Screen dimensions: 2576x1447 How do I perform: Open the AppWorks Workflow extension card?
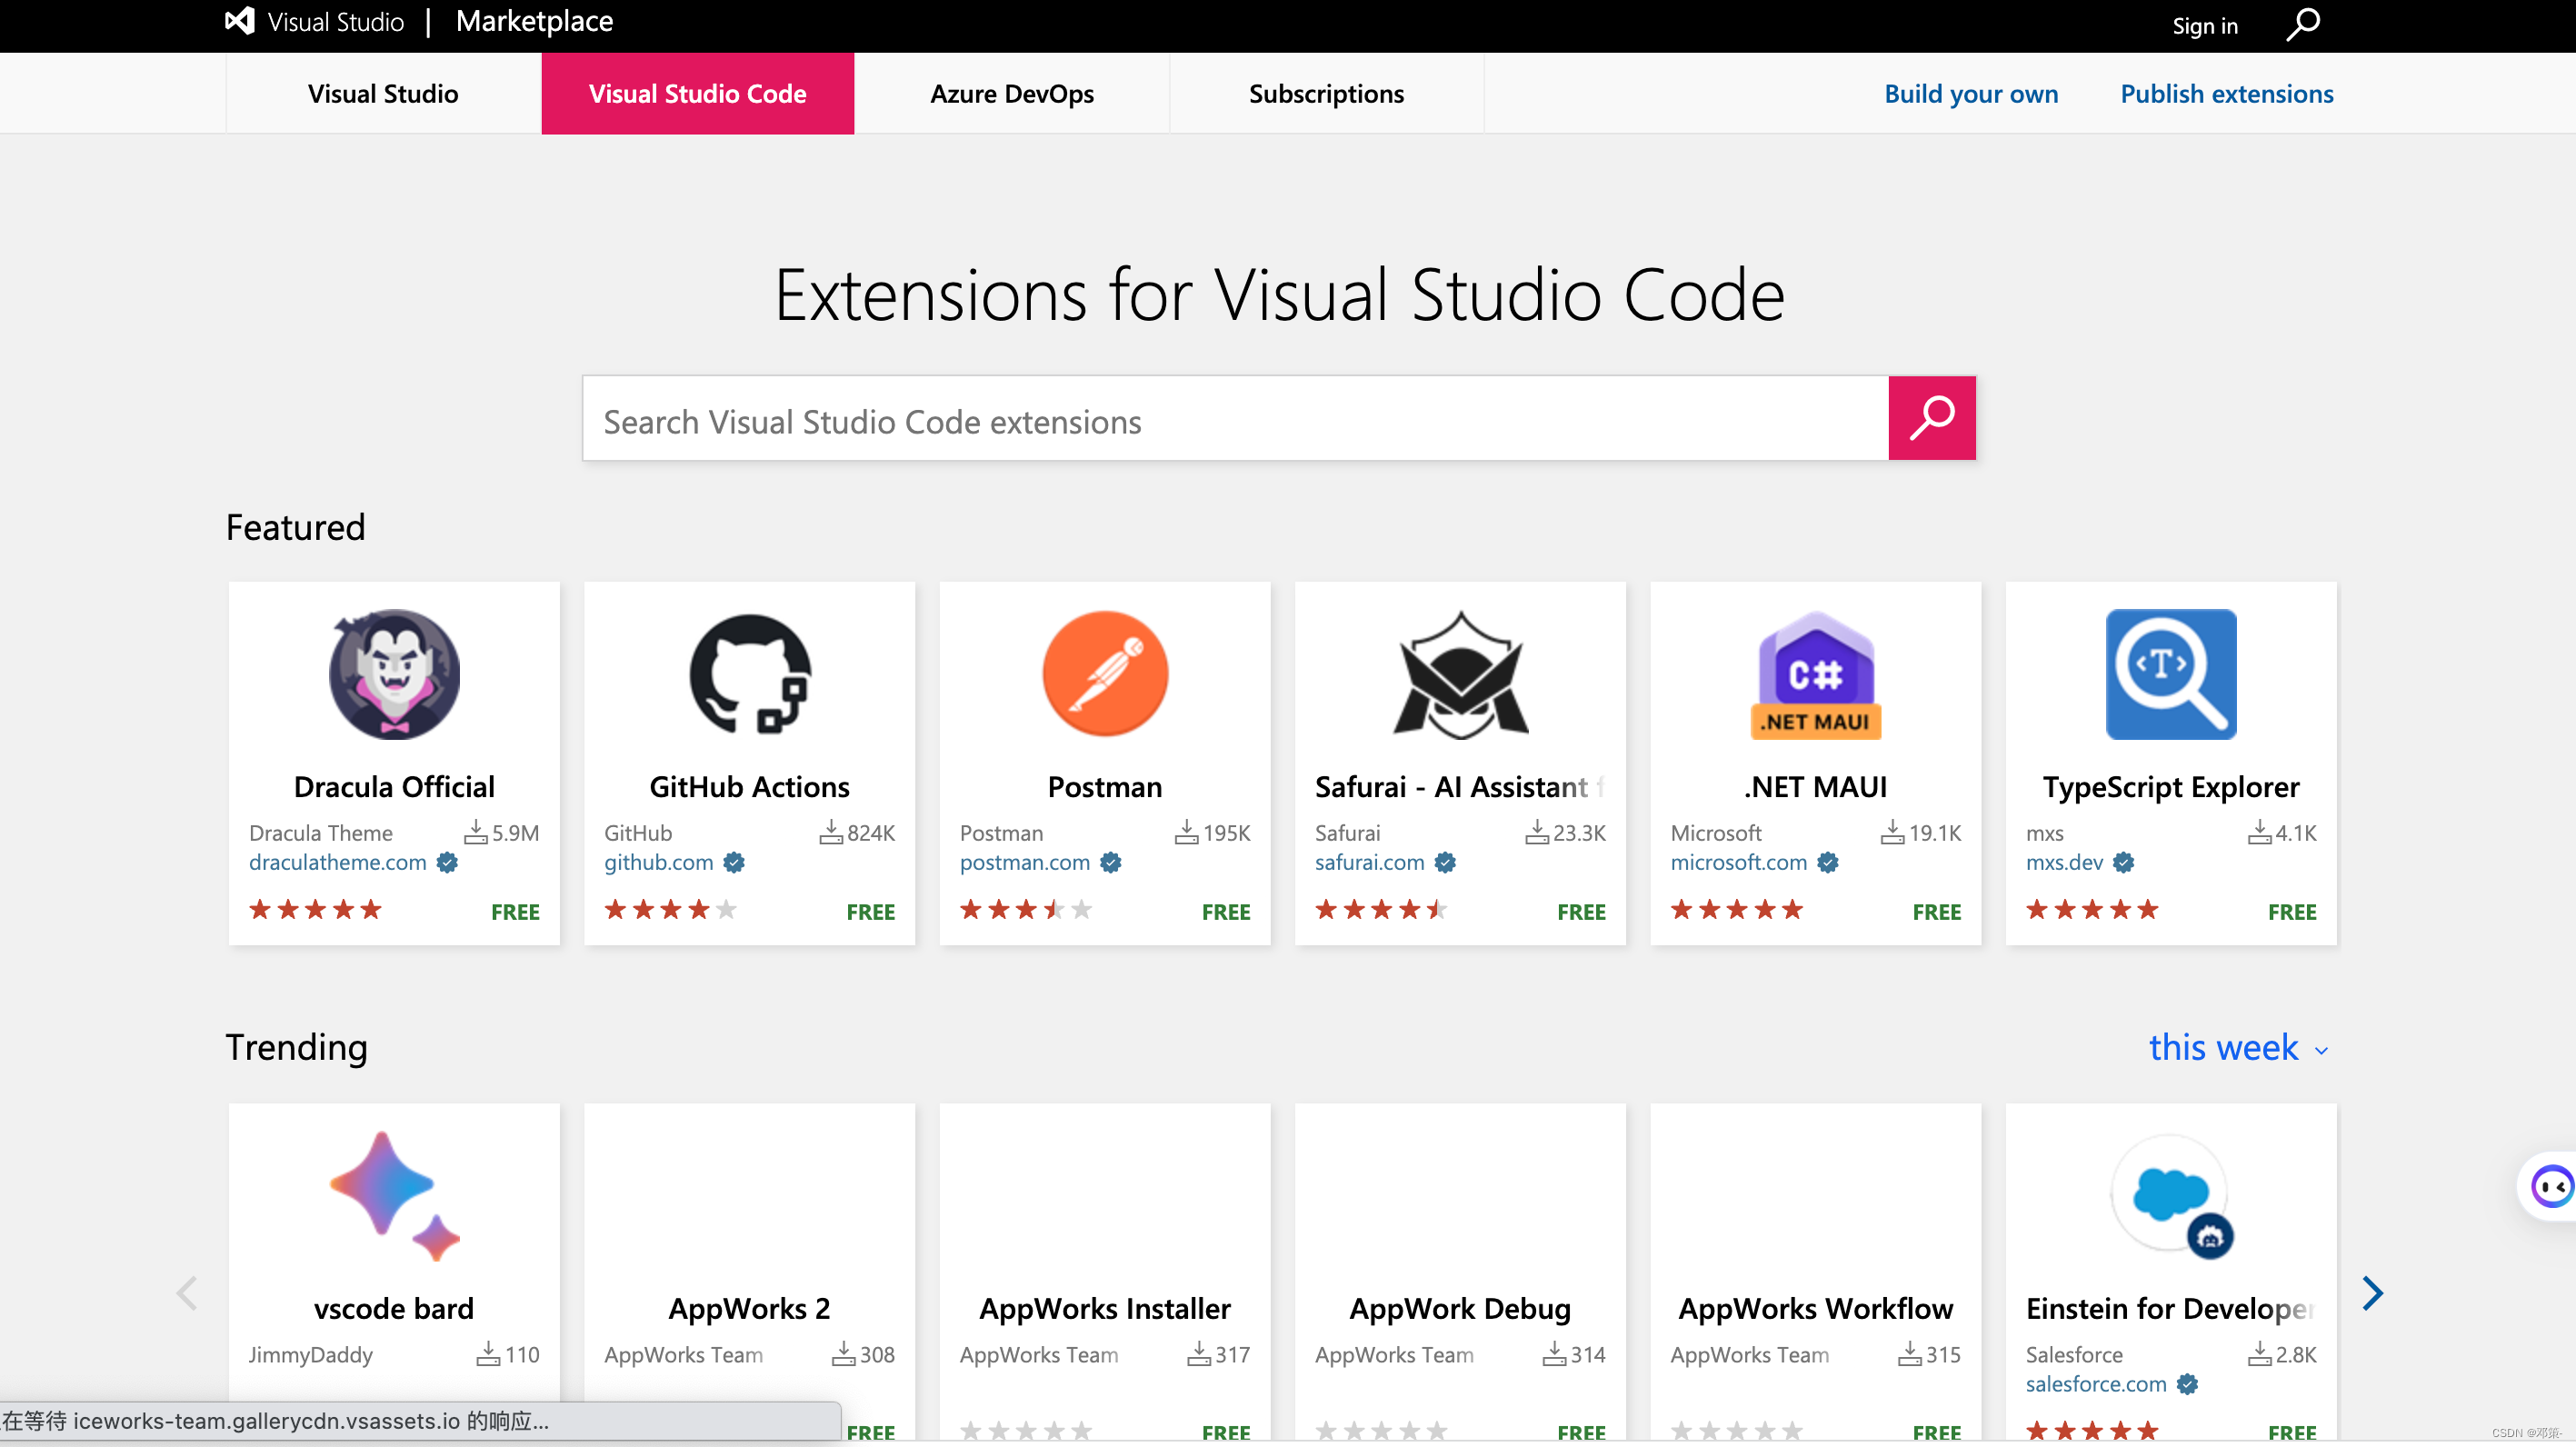[x=1815, y=1272]
